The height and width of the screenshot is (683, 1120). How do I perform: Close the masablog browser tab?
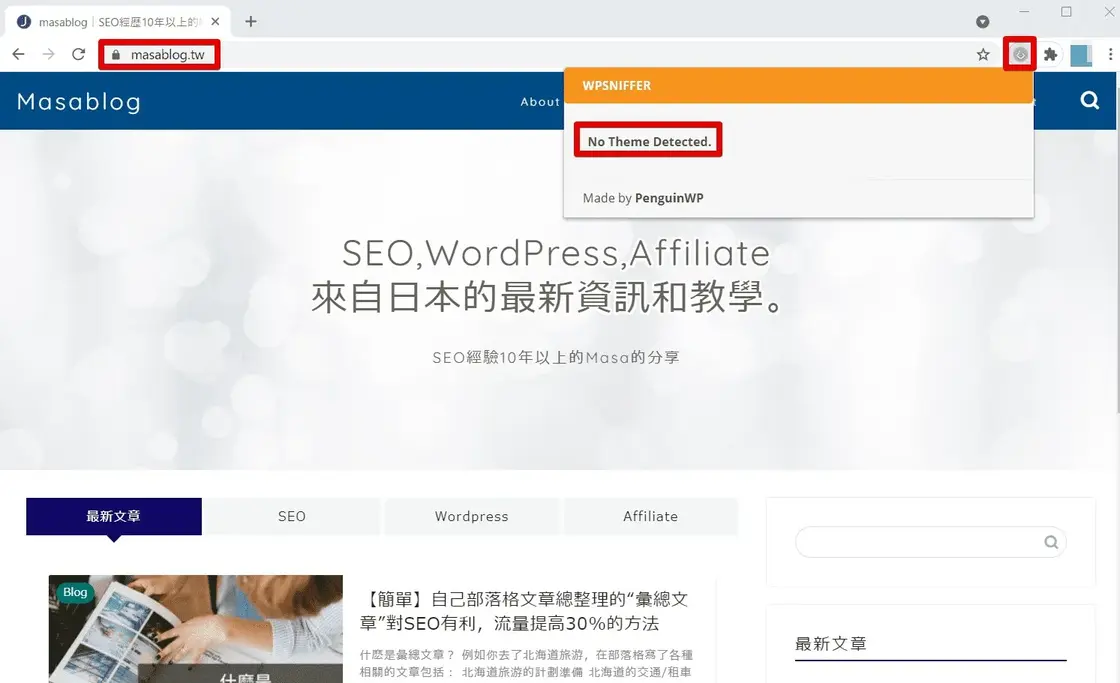click(215, 21)
